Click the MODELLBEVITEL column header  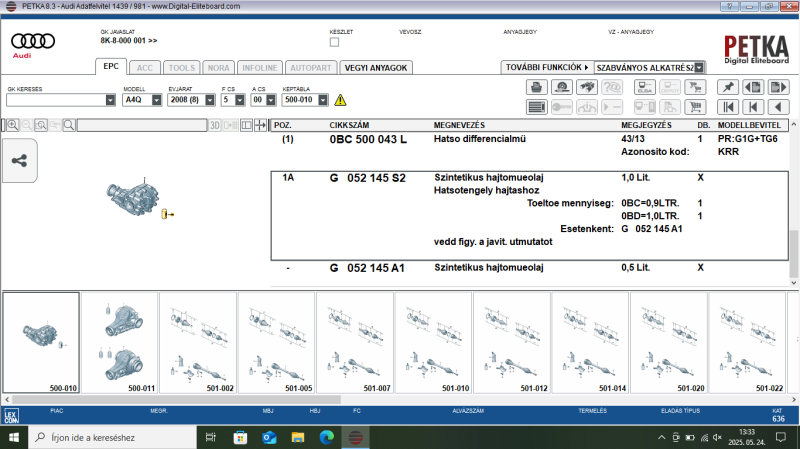tap(749, 125)
